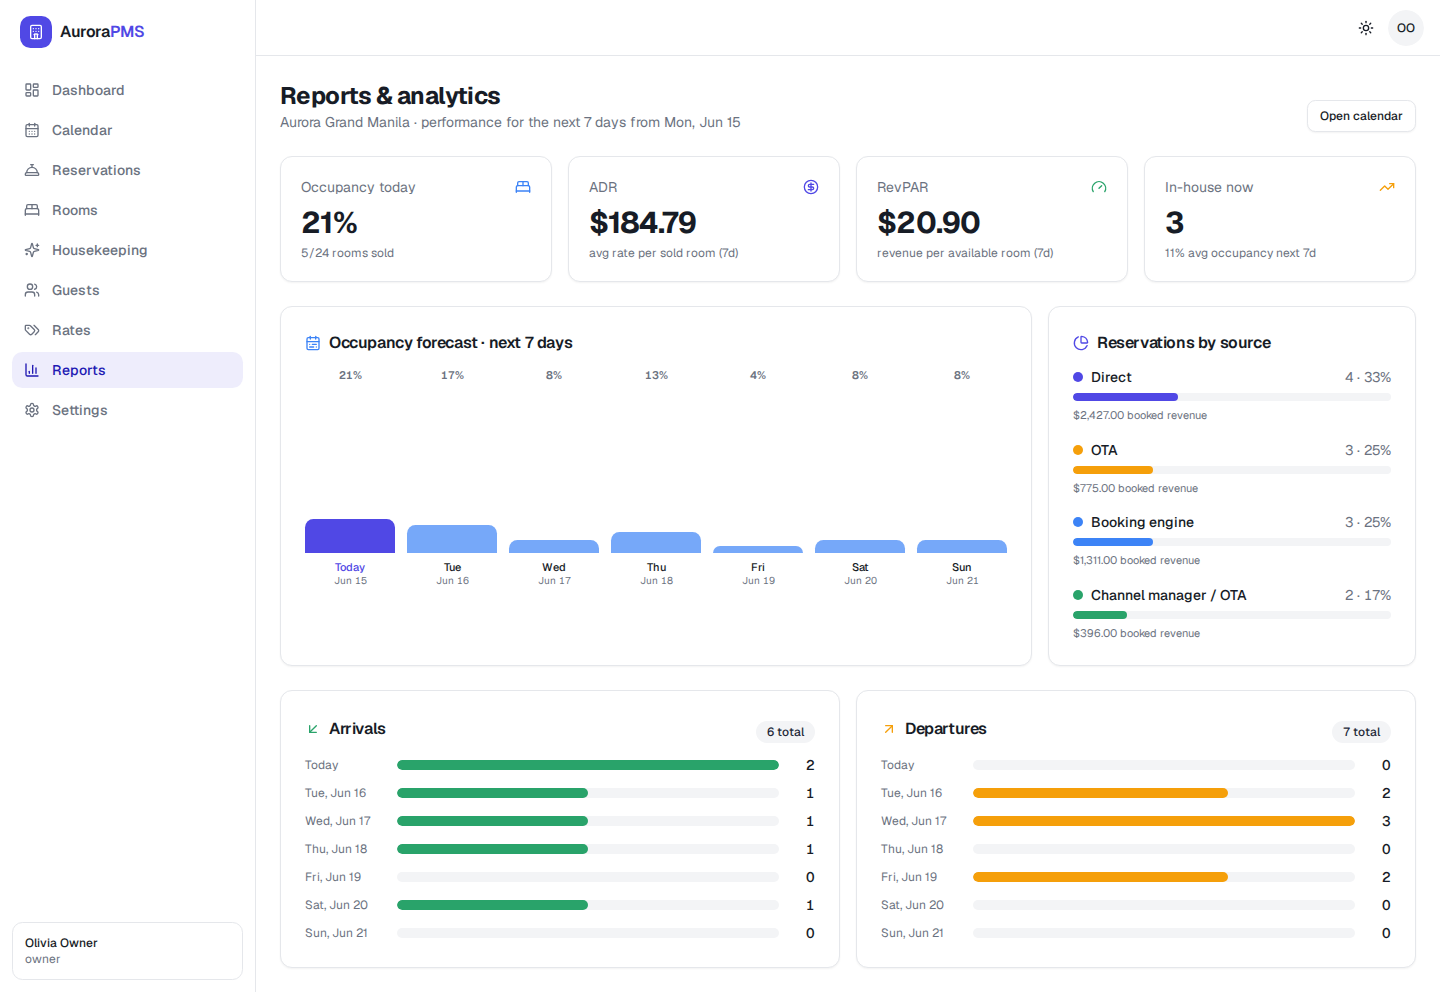Click the Reports bar chart icon in sidebar

[32, 370]
